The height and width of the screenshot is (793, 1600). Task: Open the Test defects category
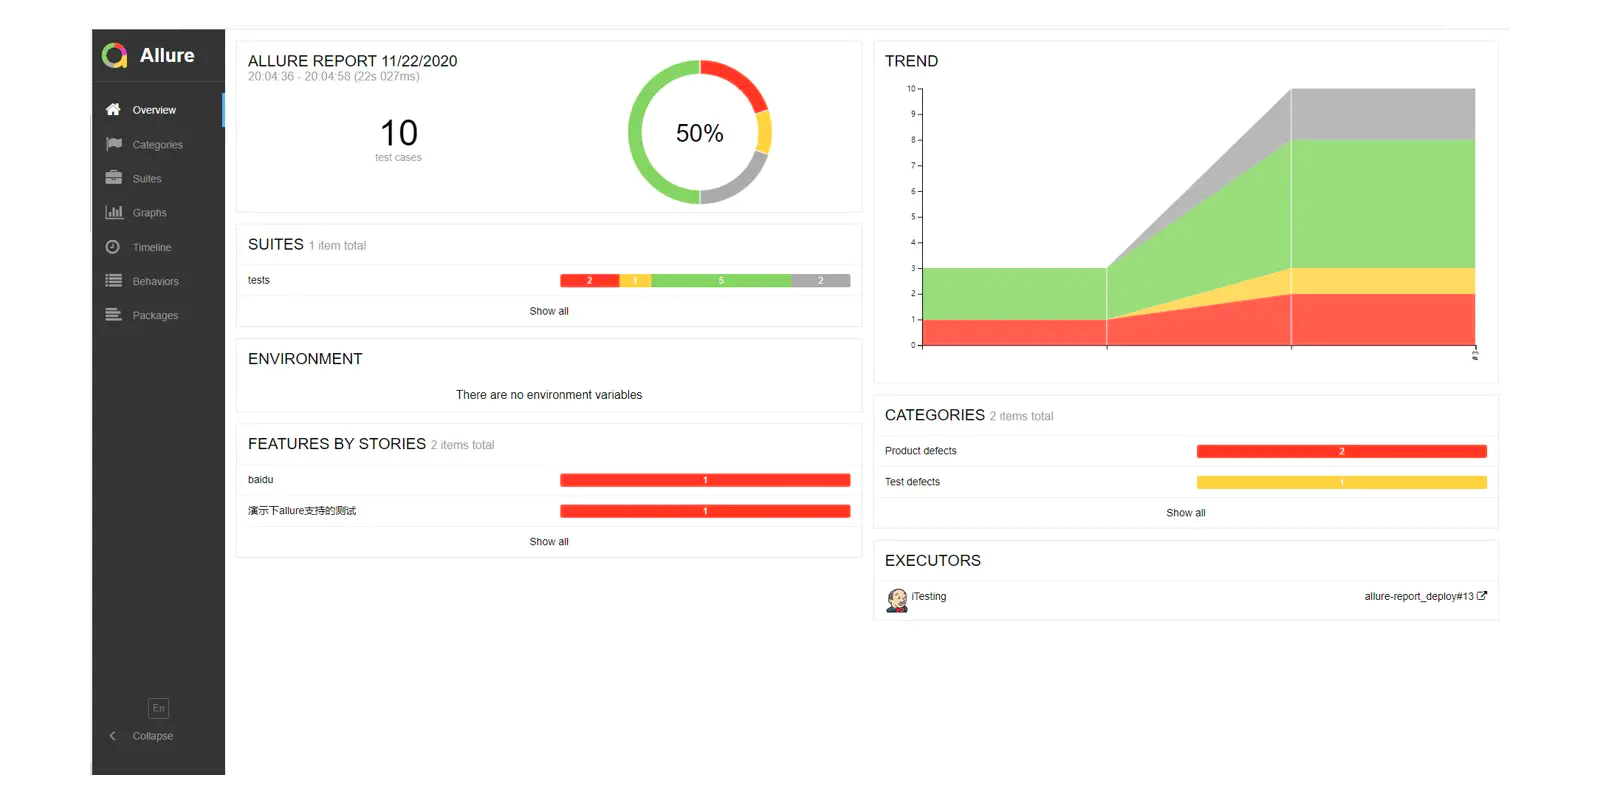(x=1186, y=482)
